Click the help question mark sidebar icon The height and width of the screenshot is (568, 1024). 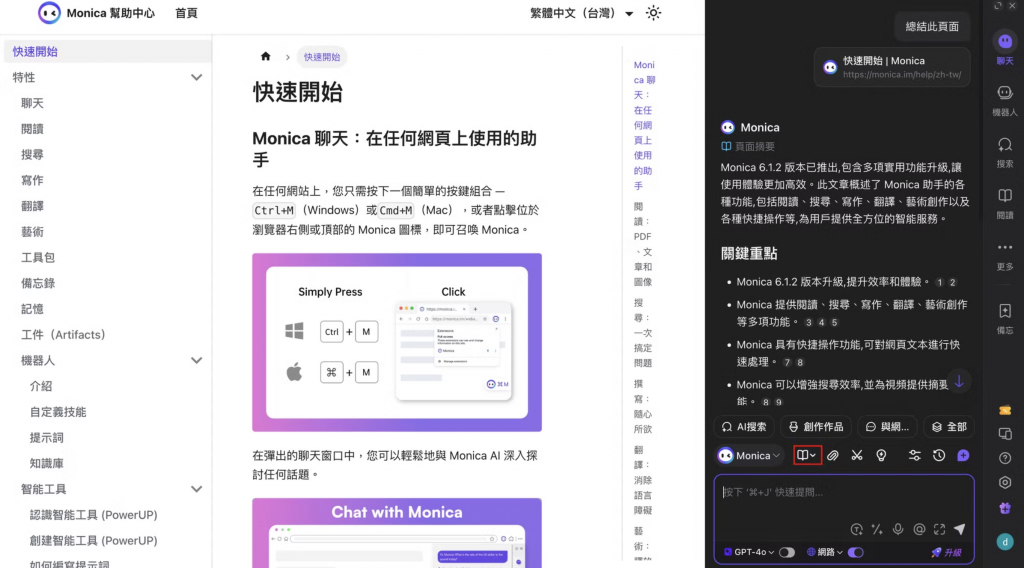click(x=1005, y=458)
